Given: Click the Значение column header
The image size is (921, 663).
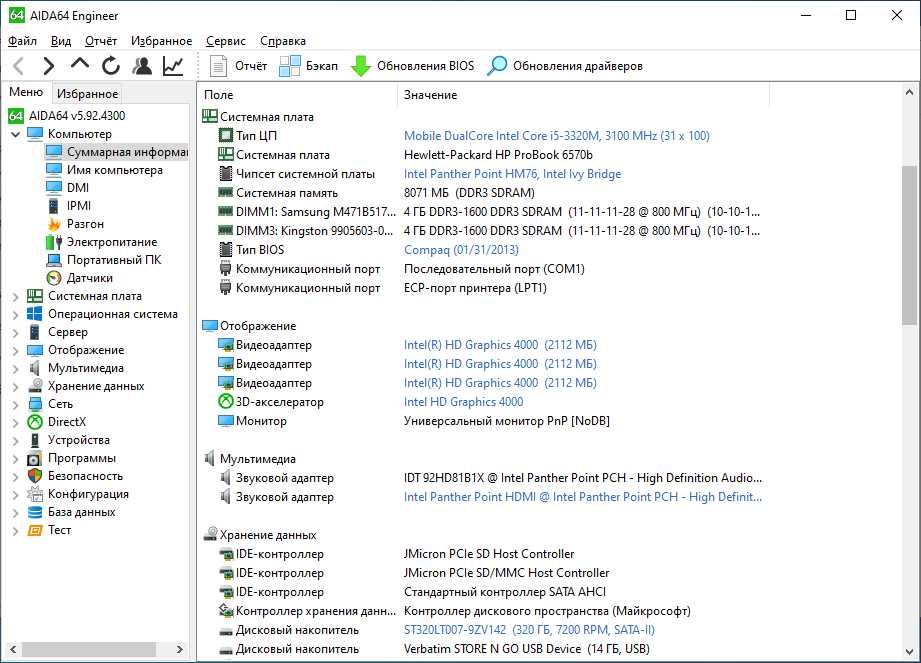Looking at the screenshot, I should click(x=584, y=95).
